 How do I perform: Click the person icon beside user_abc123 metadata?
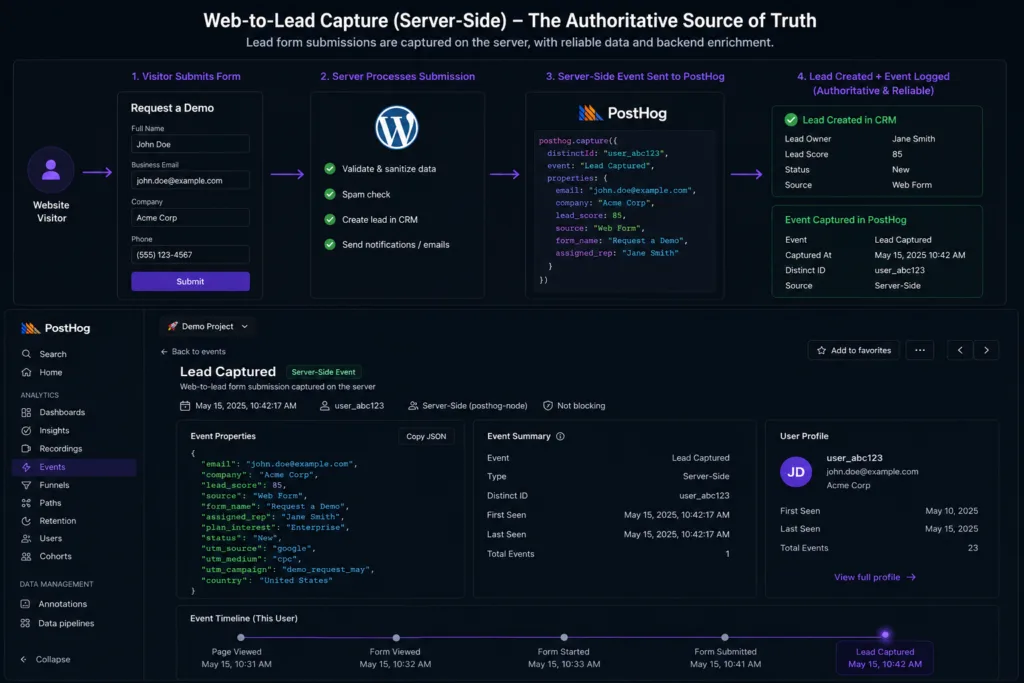tap(325, 405)
